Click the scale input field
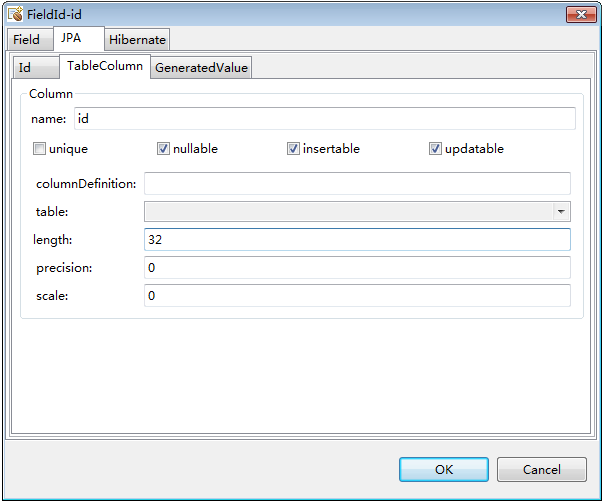Viewport: 606px width, 504px height. 357,296
